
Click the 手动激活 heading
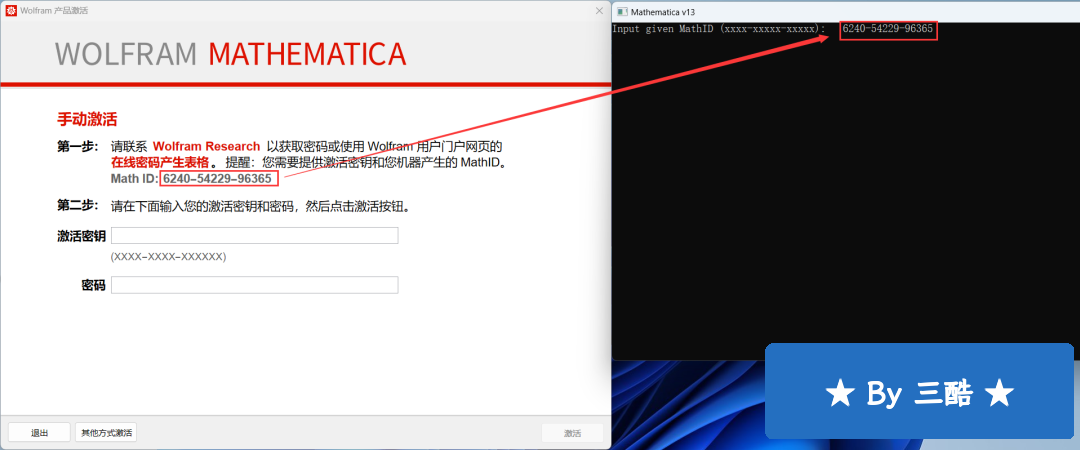(87, 119)
